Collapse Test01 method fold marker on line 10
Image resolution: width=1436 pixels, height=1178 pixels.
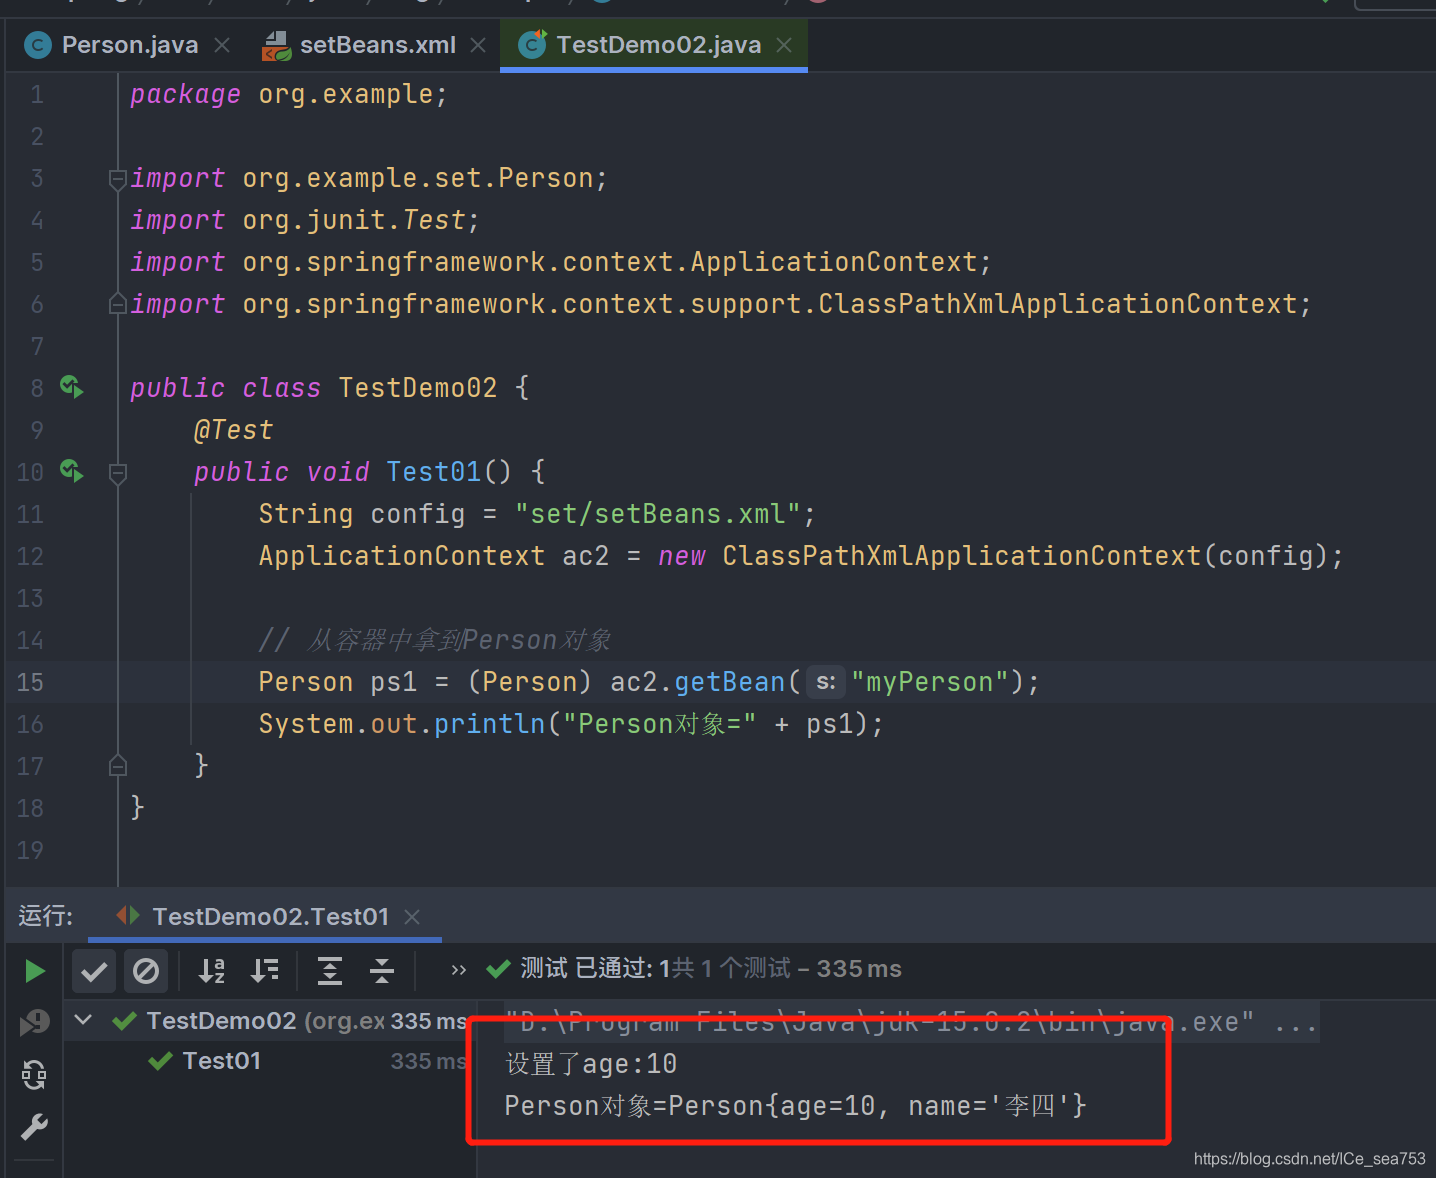click(117, 472)
